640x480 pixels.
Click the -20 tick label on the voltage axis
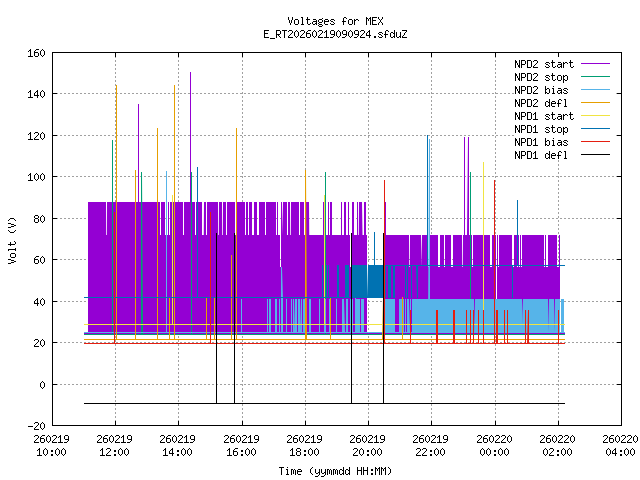pyautogui.click(x=32, y=426)
